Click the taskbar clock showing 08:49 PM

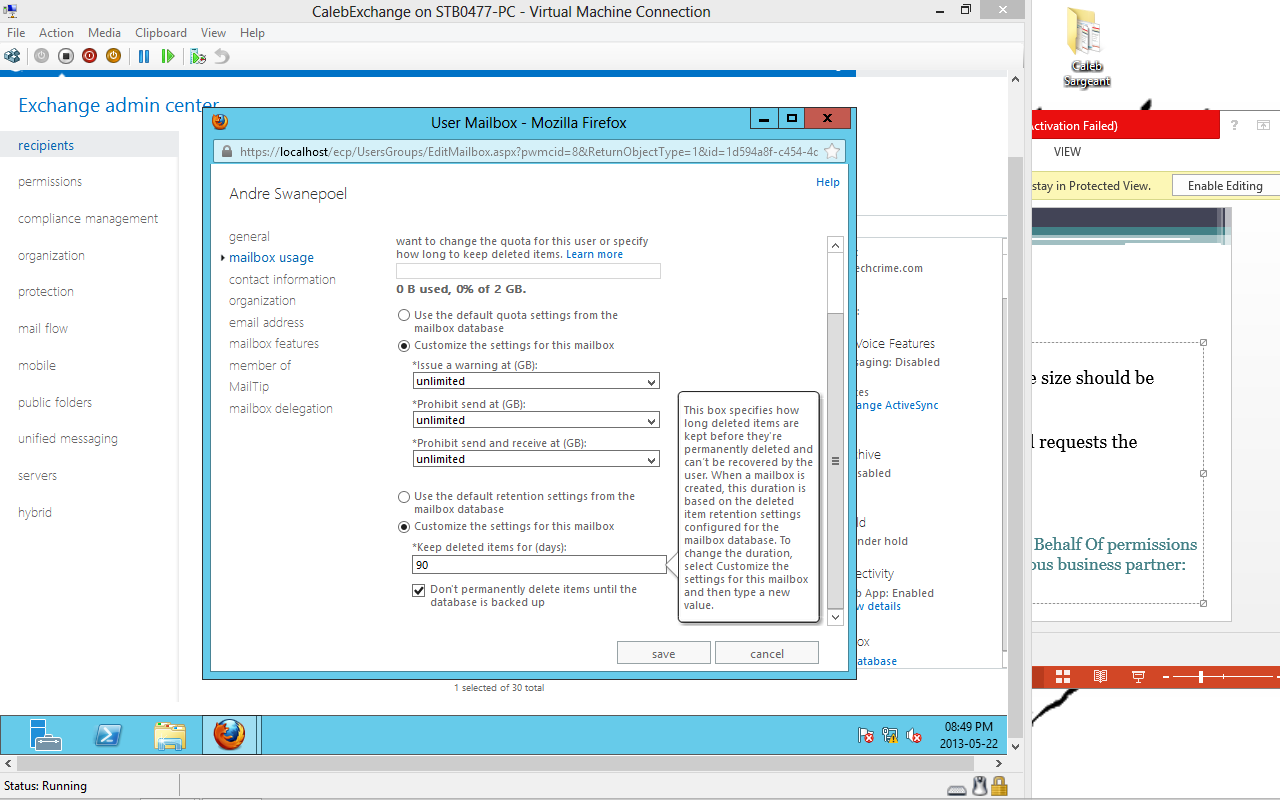click(967, 735)
